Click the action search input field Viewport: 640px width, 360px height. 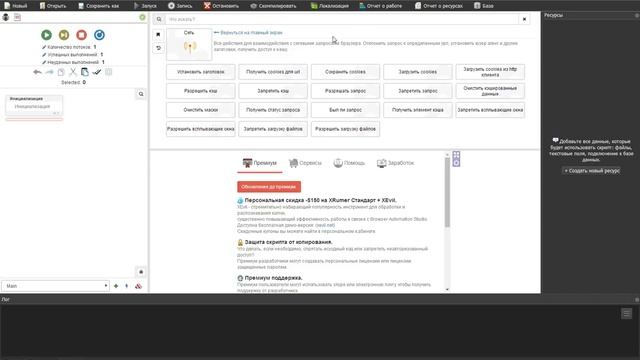pyautogui.click(x=342, y=19)
